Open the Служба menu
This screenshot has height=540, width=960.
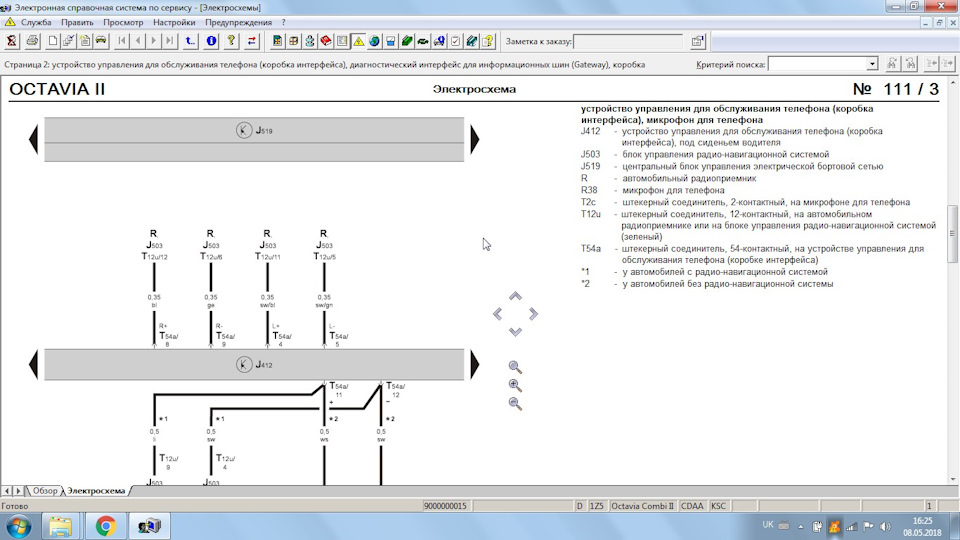pos(36,23)
